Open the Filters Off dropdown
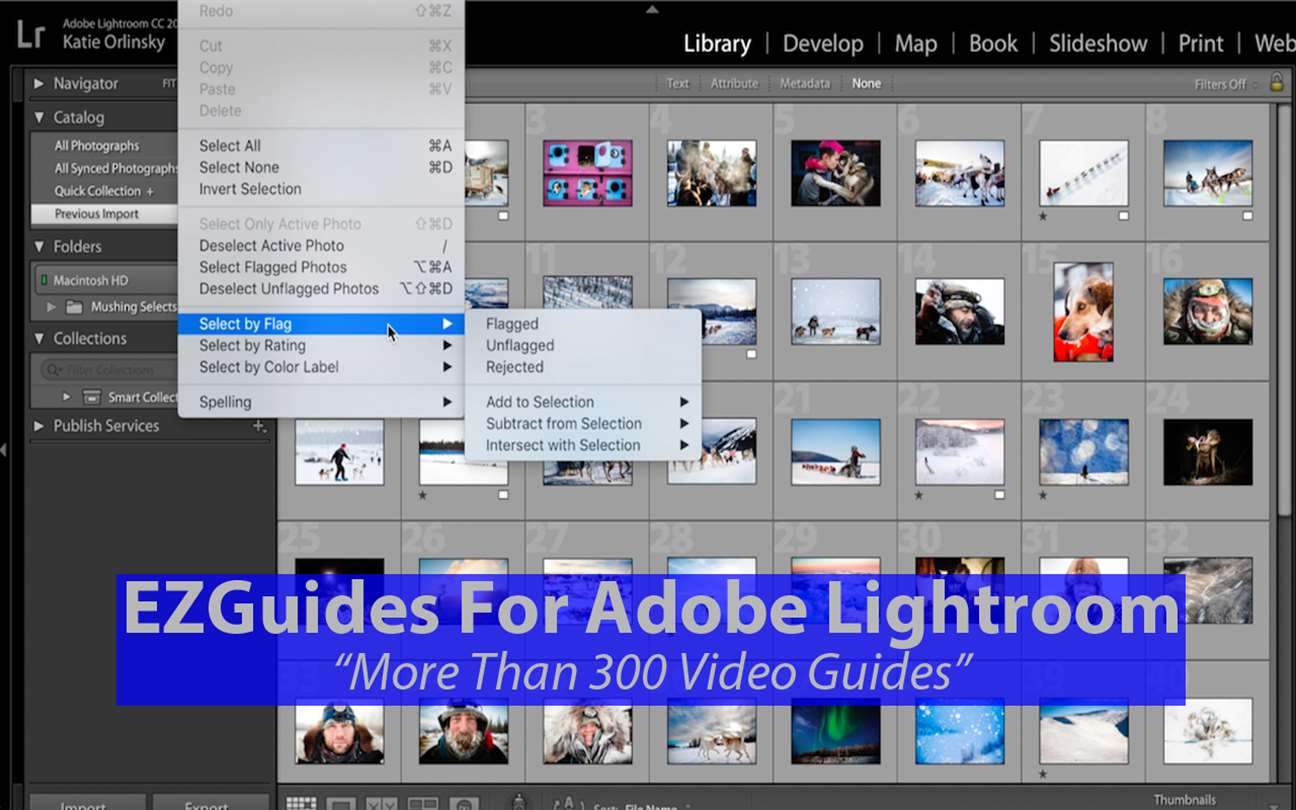The image size is (1296, 810). tap(1220, 84)
